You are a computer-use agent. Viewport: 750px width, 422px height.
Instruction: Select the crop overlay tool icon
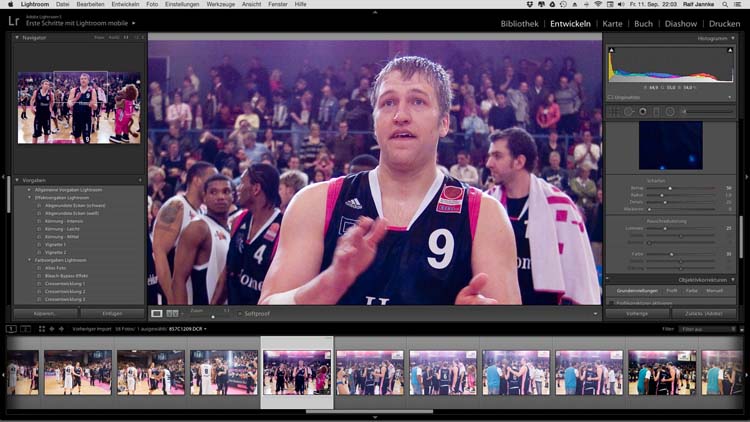(614, 111)
